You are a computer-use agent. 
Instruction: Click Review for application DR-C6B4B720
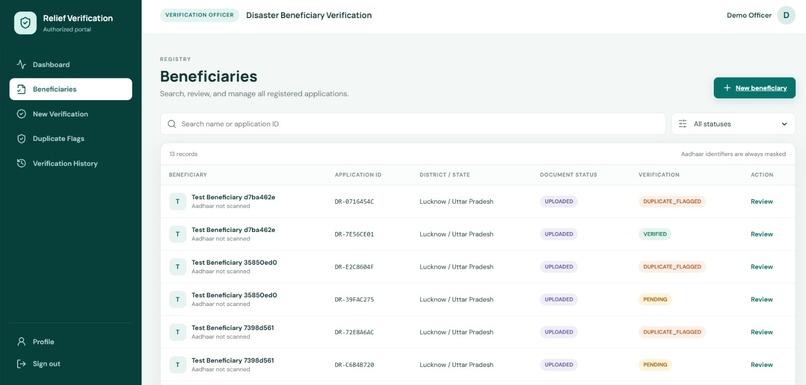click(762, 364)
